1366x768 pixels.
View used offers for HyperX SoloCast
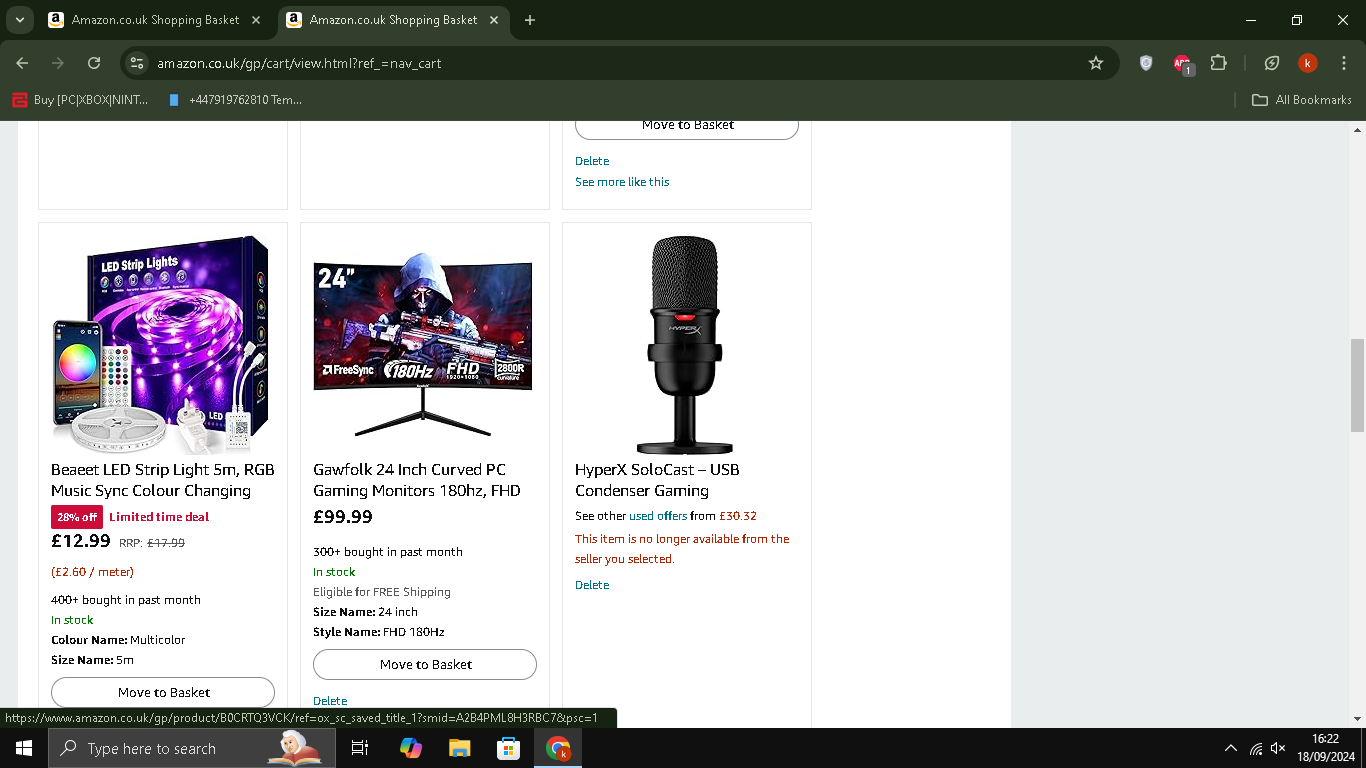[658, 516]
